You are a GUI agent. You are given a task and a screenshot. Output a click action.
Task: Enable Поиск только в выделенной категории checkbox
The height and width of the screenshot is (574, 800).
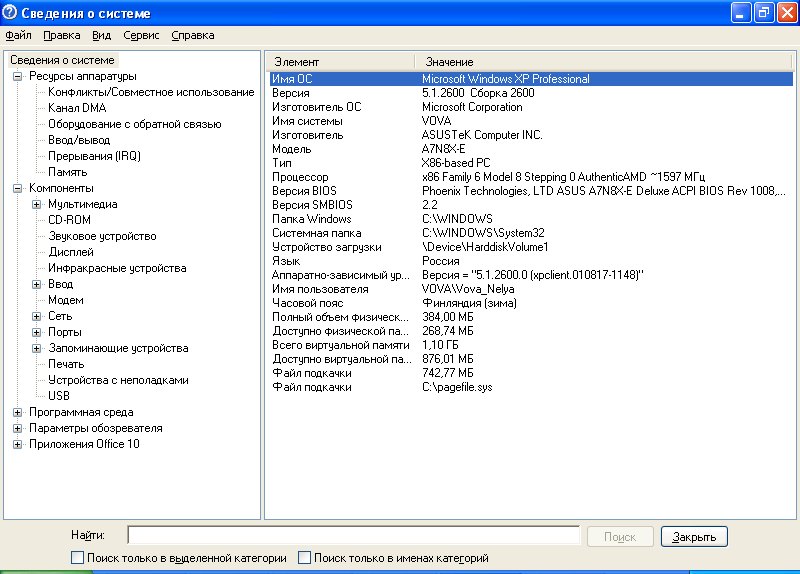78,558
